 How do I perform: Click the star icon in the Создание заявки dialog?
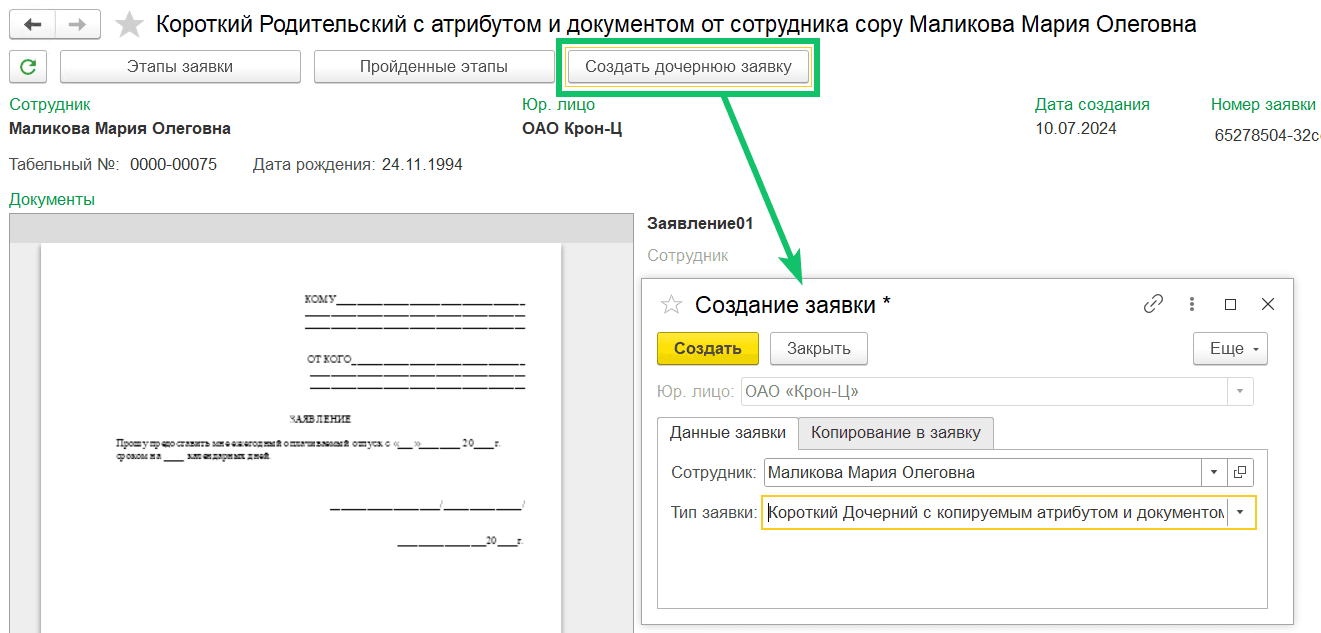(672, 305)
